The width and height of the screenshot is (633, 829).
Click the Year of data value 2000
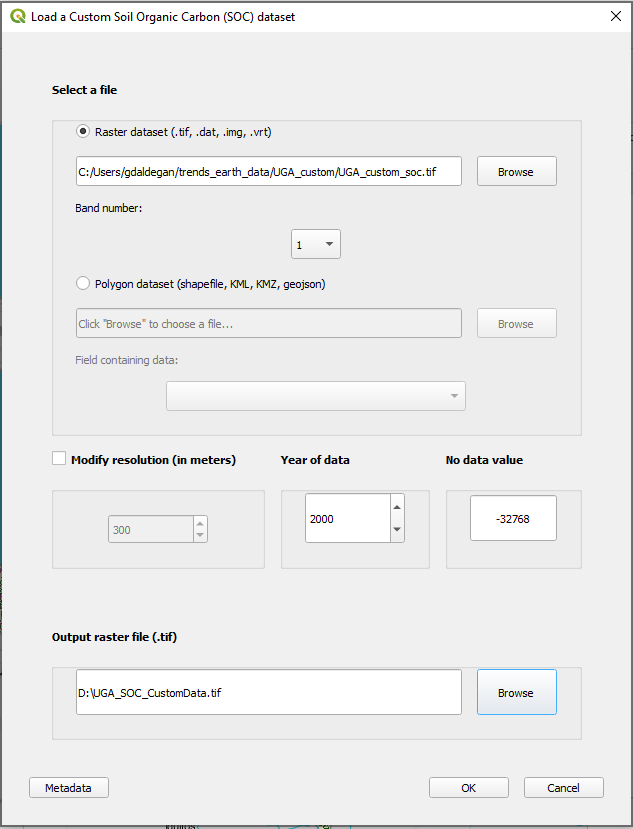346,519
